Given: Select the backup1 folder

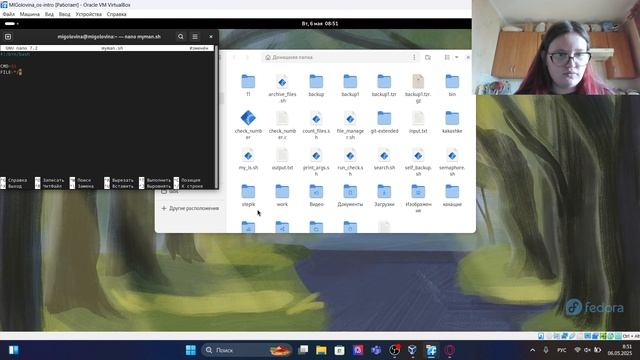Looking at the screenshot, I should point(350,85).
